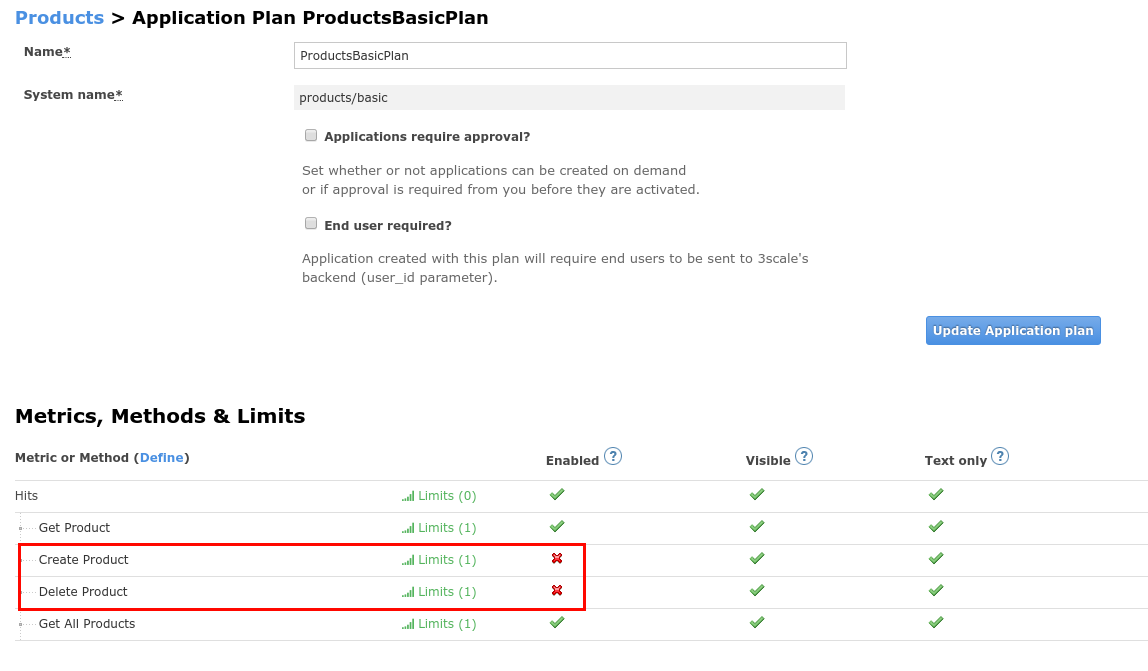
Task: Toggle Applications require approval checkbox
Action: 311,135
